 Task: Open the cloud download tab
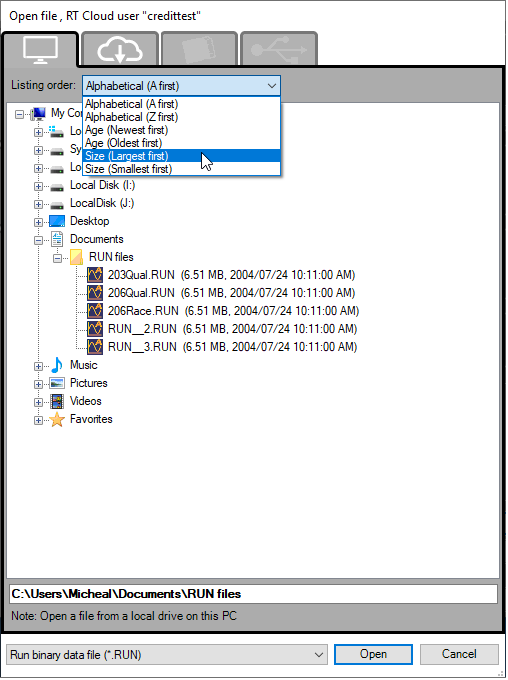(x=120, y=49)
